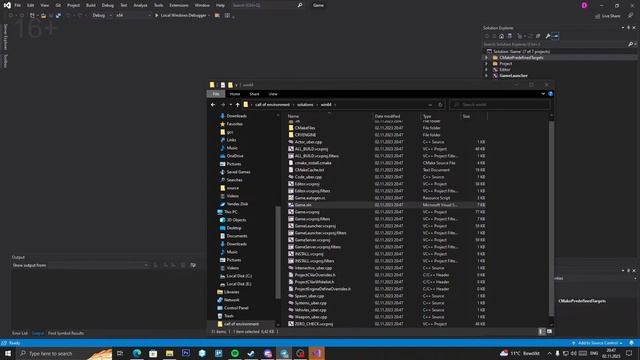Expand the GameLauncher project node
The width and height of the screenshot is (640, 360).
click(486, 76)
